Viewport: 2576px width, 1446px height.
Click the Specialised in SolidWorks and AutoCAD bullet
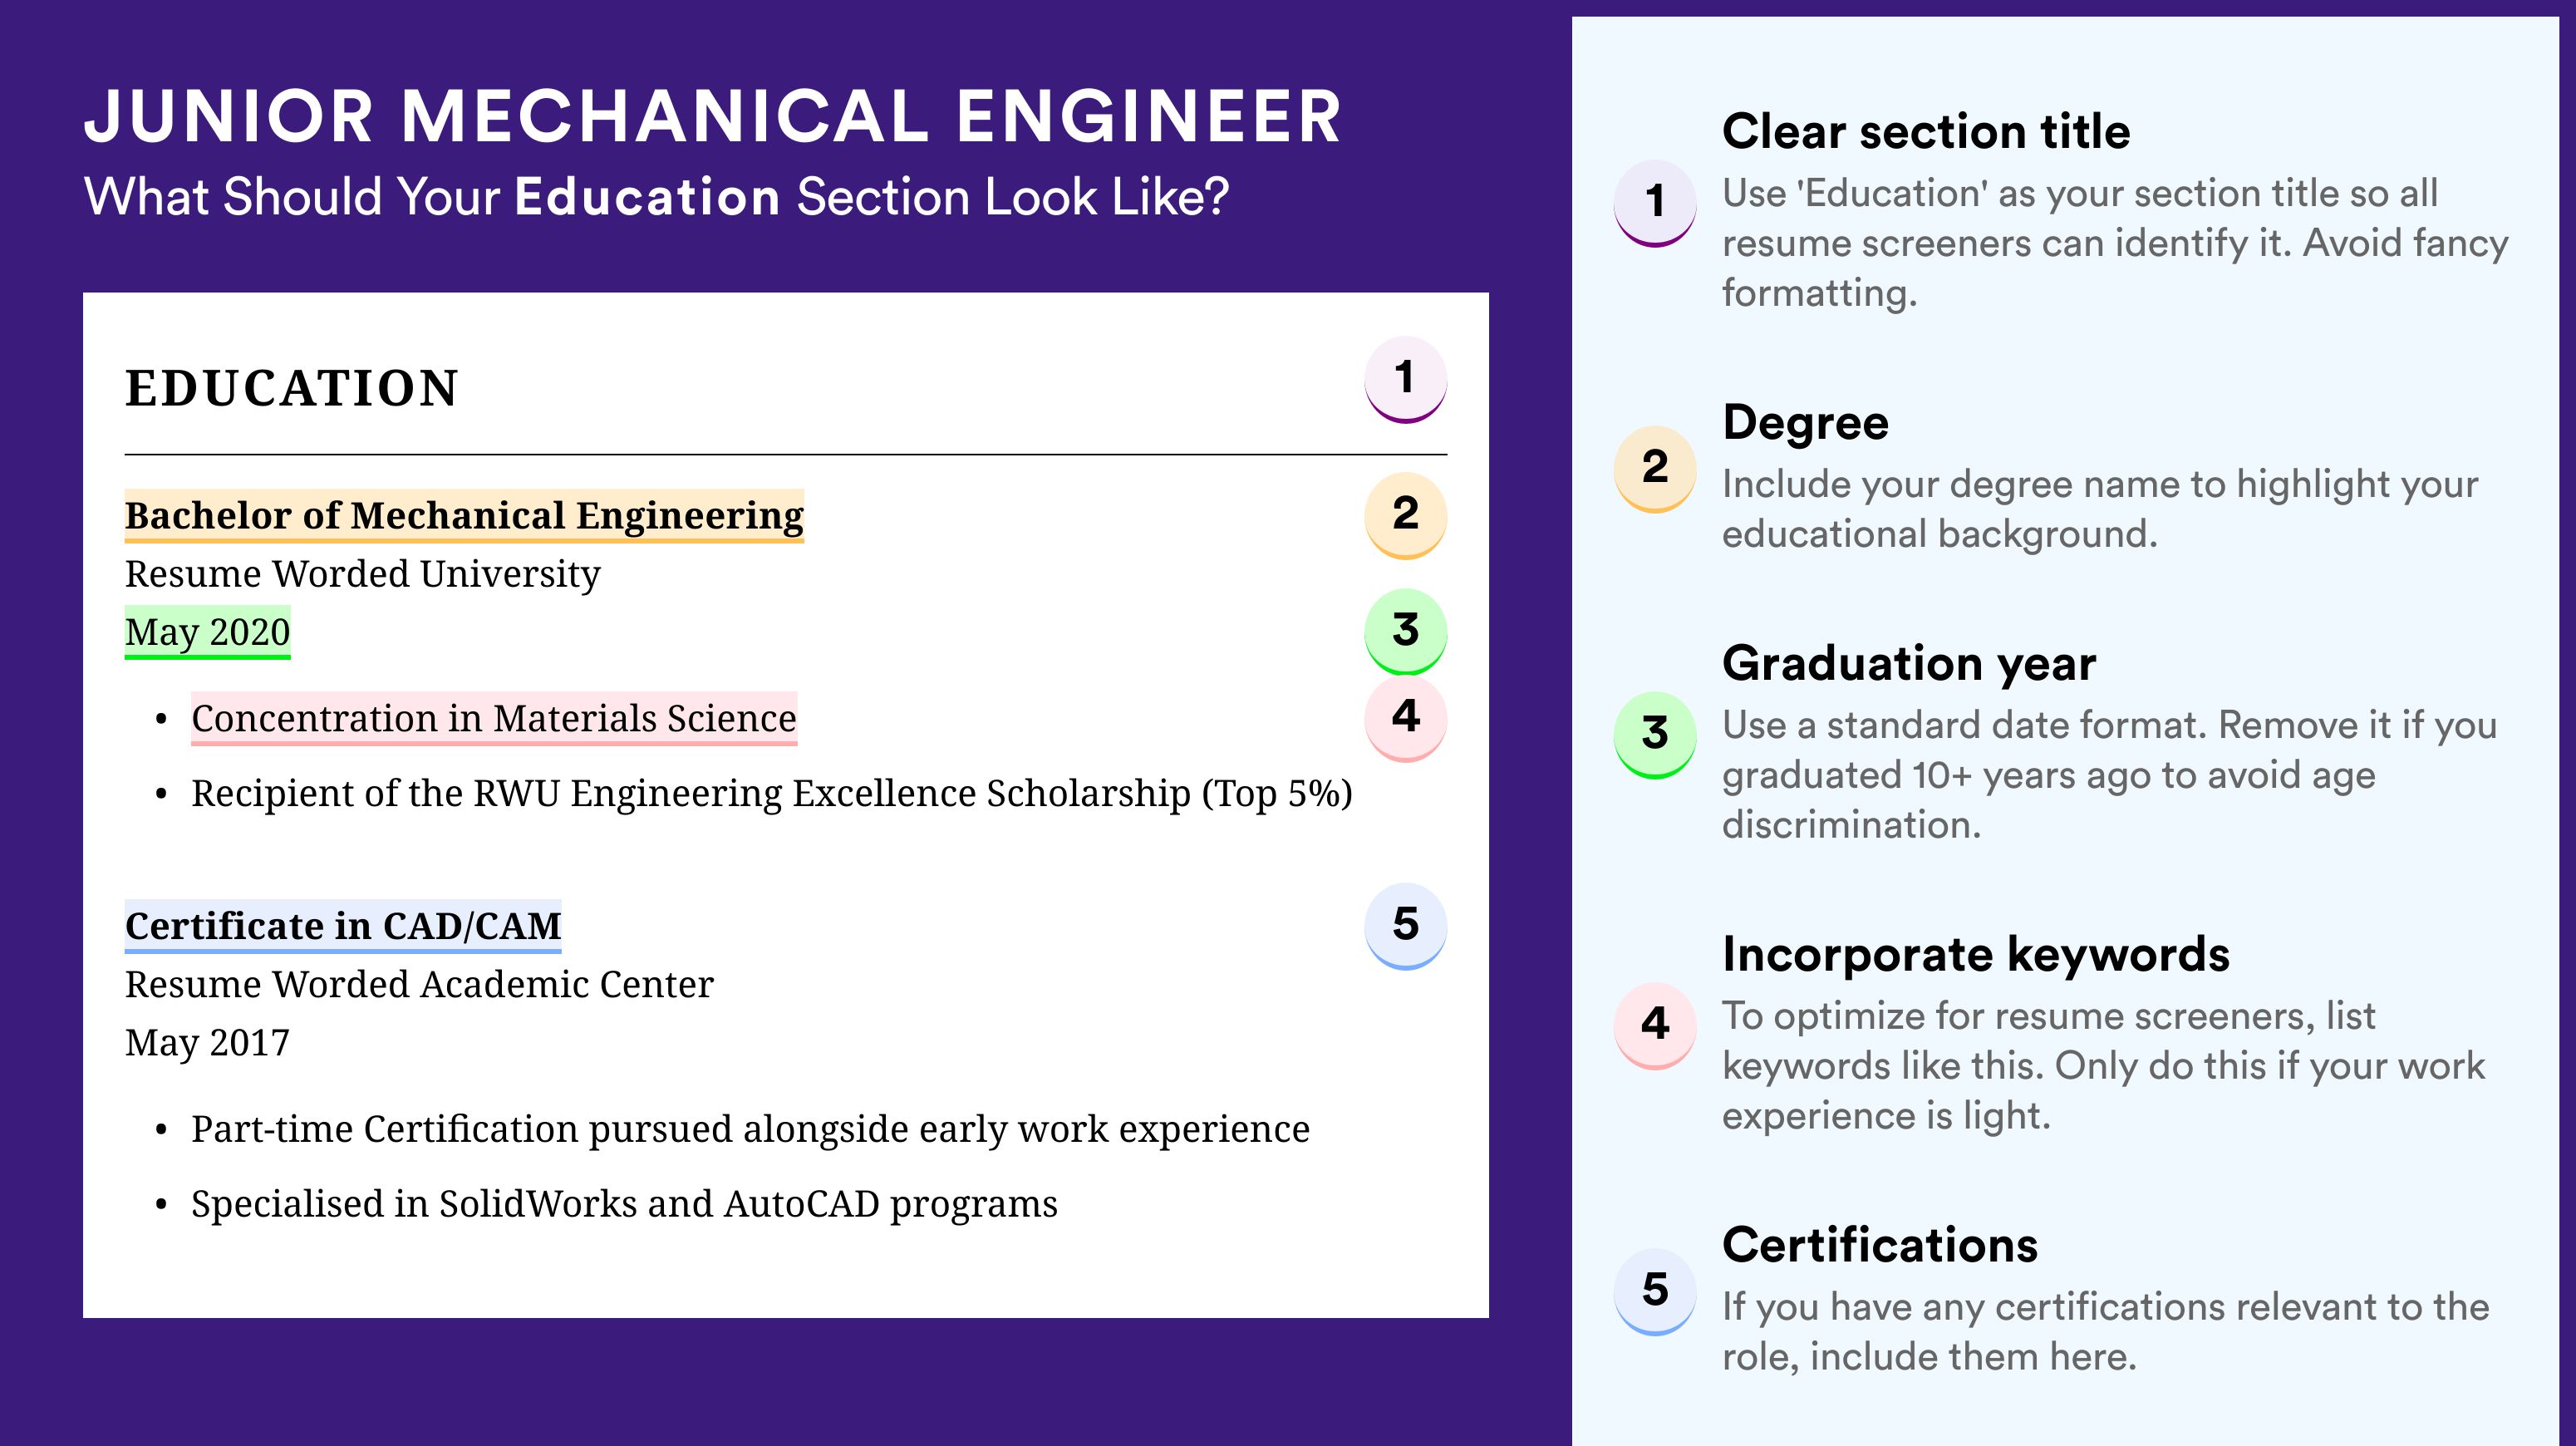tap(624, 1204)
